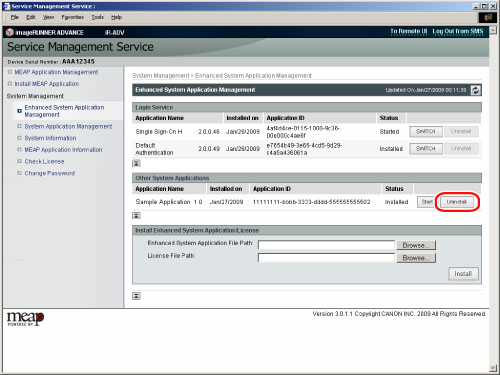This screenshot has height=375, width=500.
Task: Click the Sample Application ID value
Action: coord(311,202)
